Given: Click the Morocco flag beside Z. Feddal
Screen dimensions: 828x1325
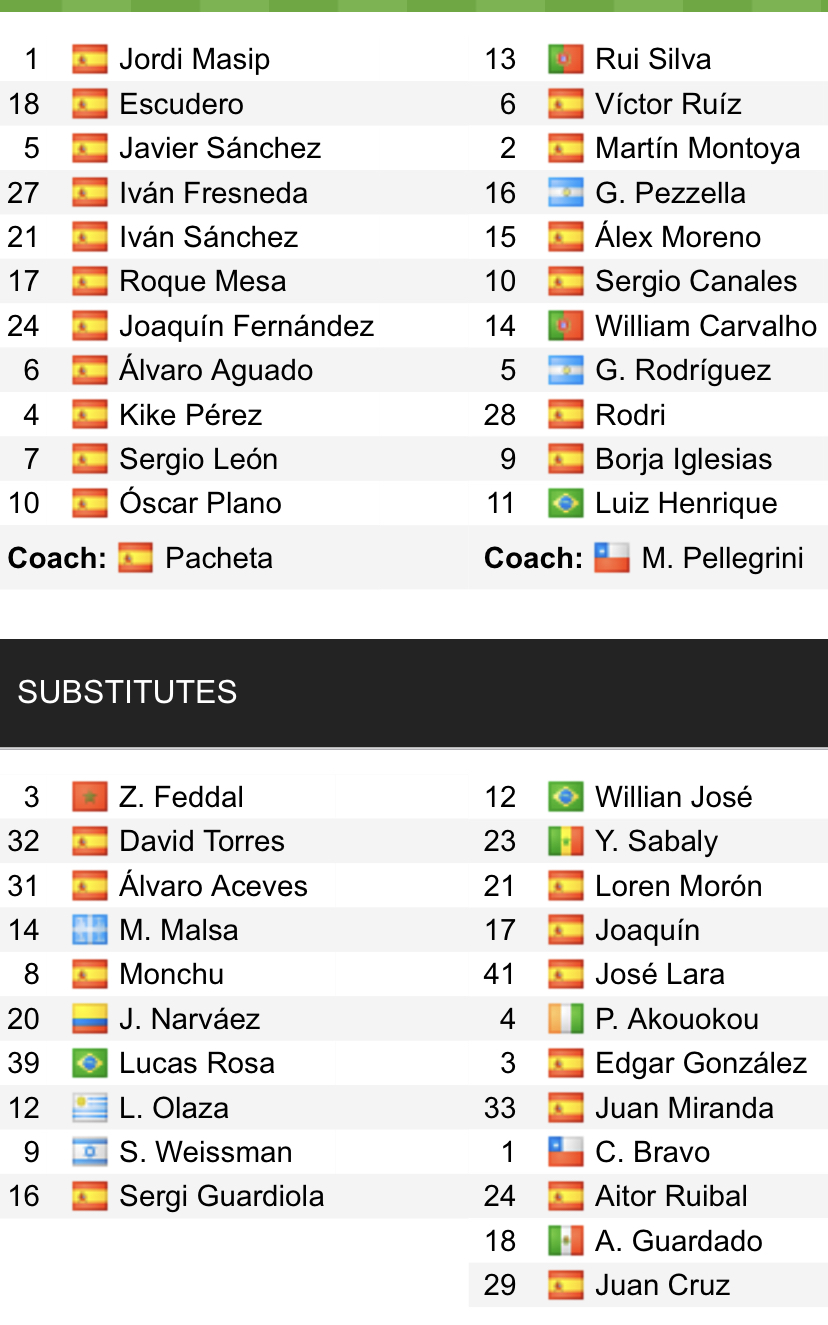Looking at the screenshot, I should coord(90,797).
